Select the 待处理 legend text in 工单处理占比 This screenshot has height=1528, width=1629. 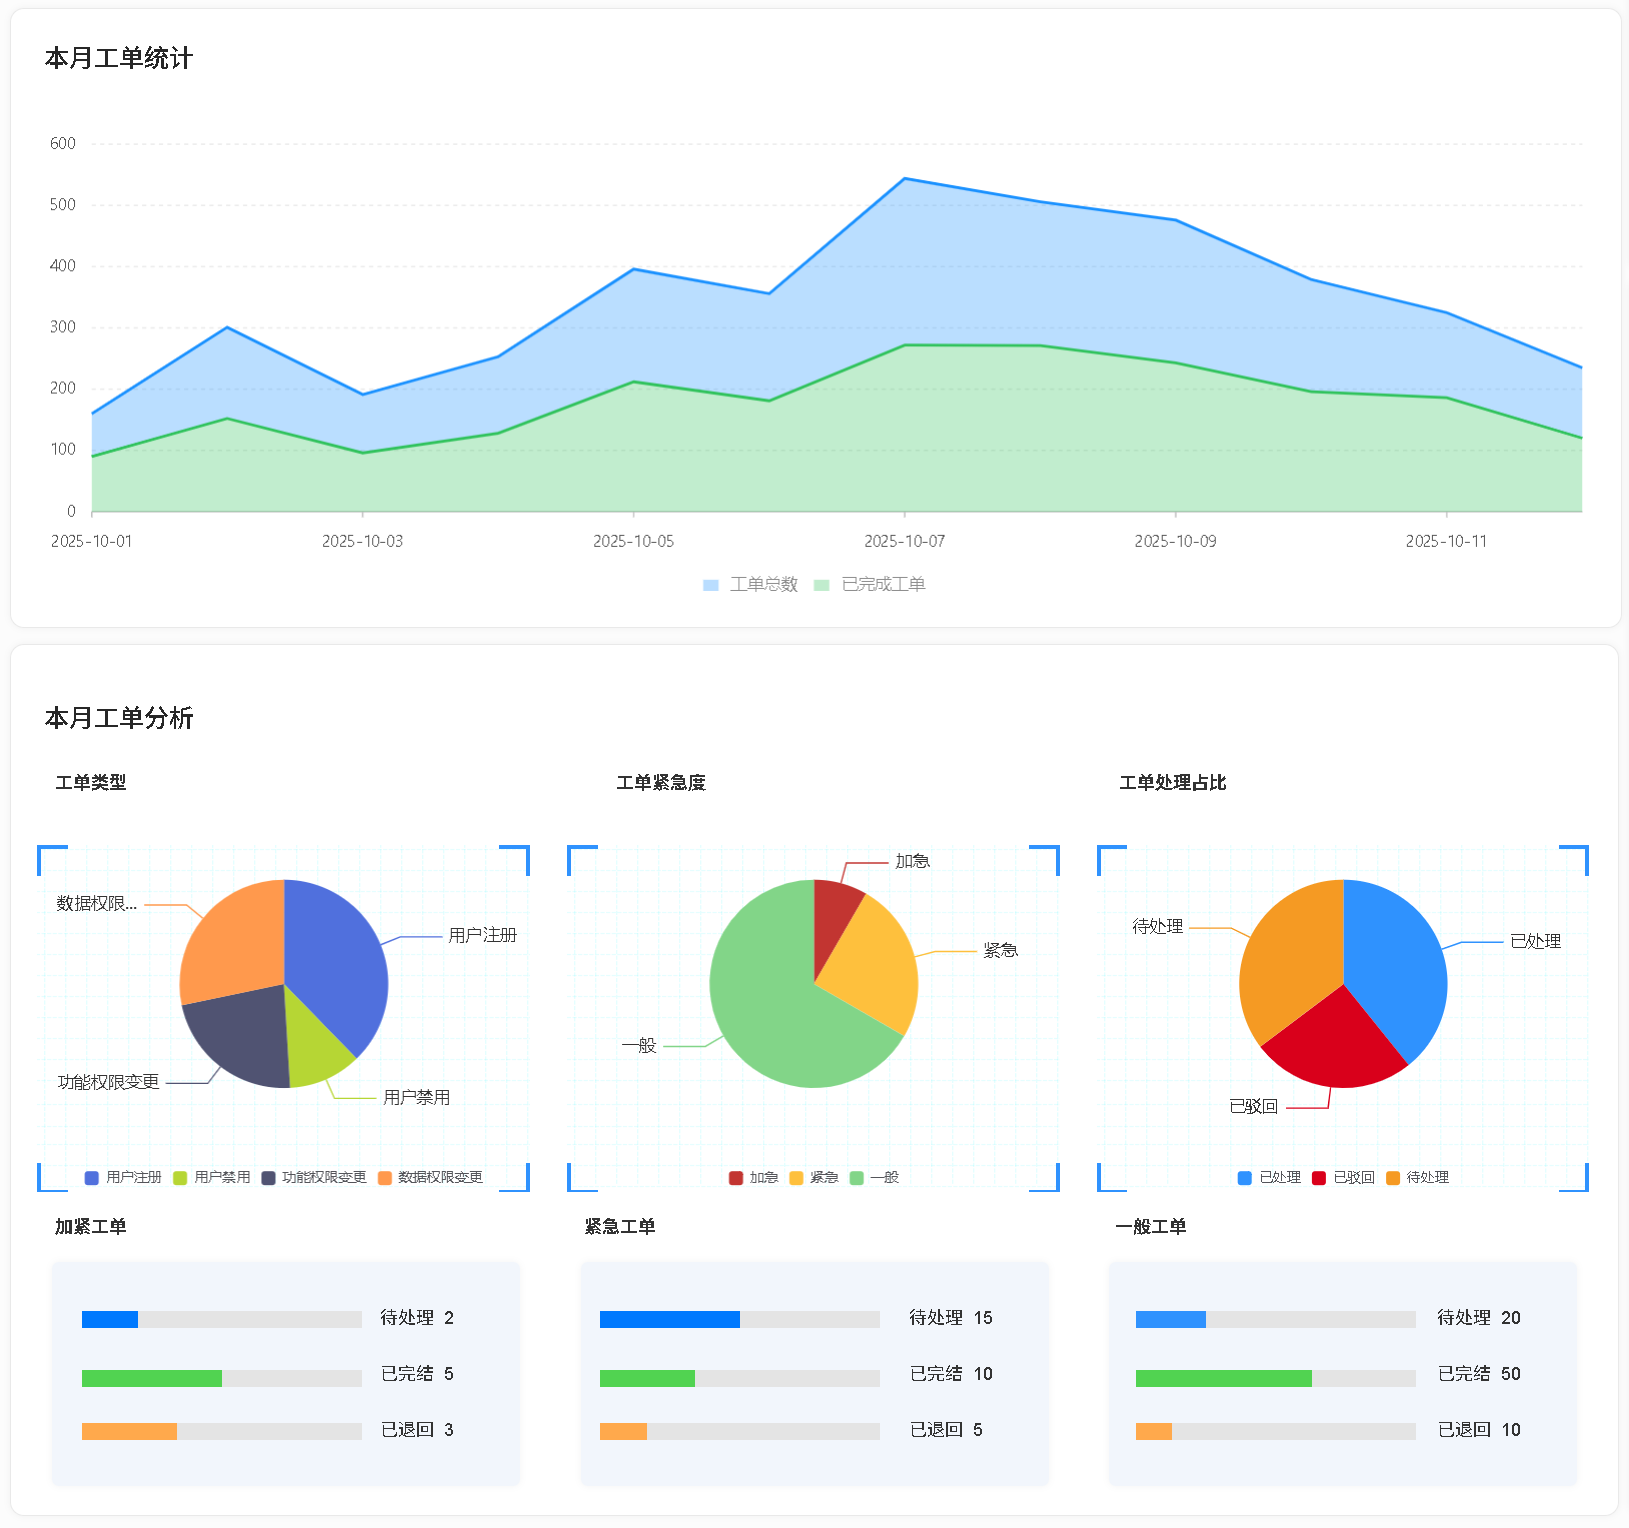coord(1427,1178)
